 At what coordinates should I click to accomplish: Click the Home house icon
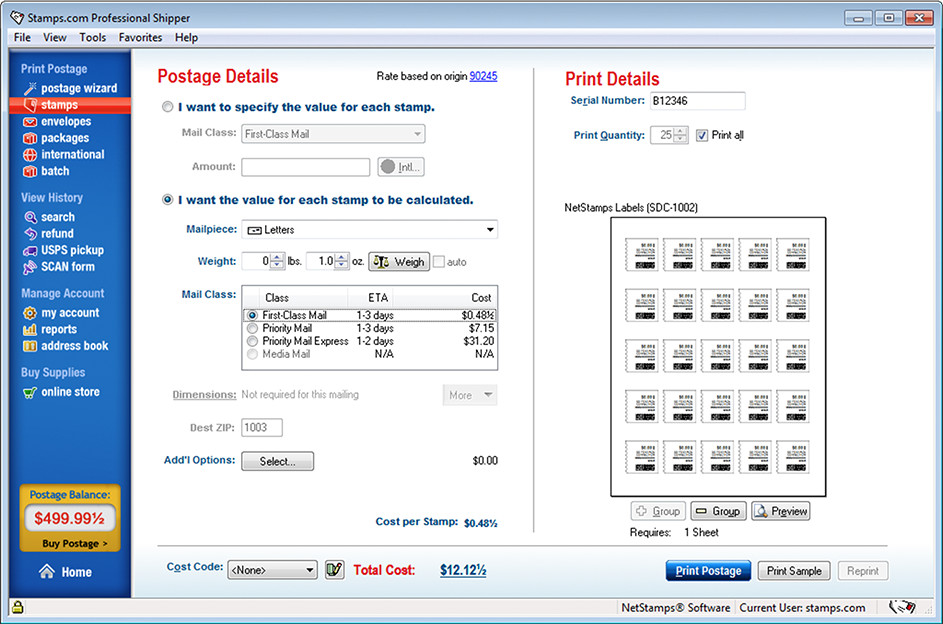pos(47,571)
